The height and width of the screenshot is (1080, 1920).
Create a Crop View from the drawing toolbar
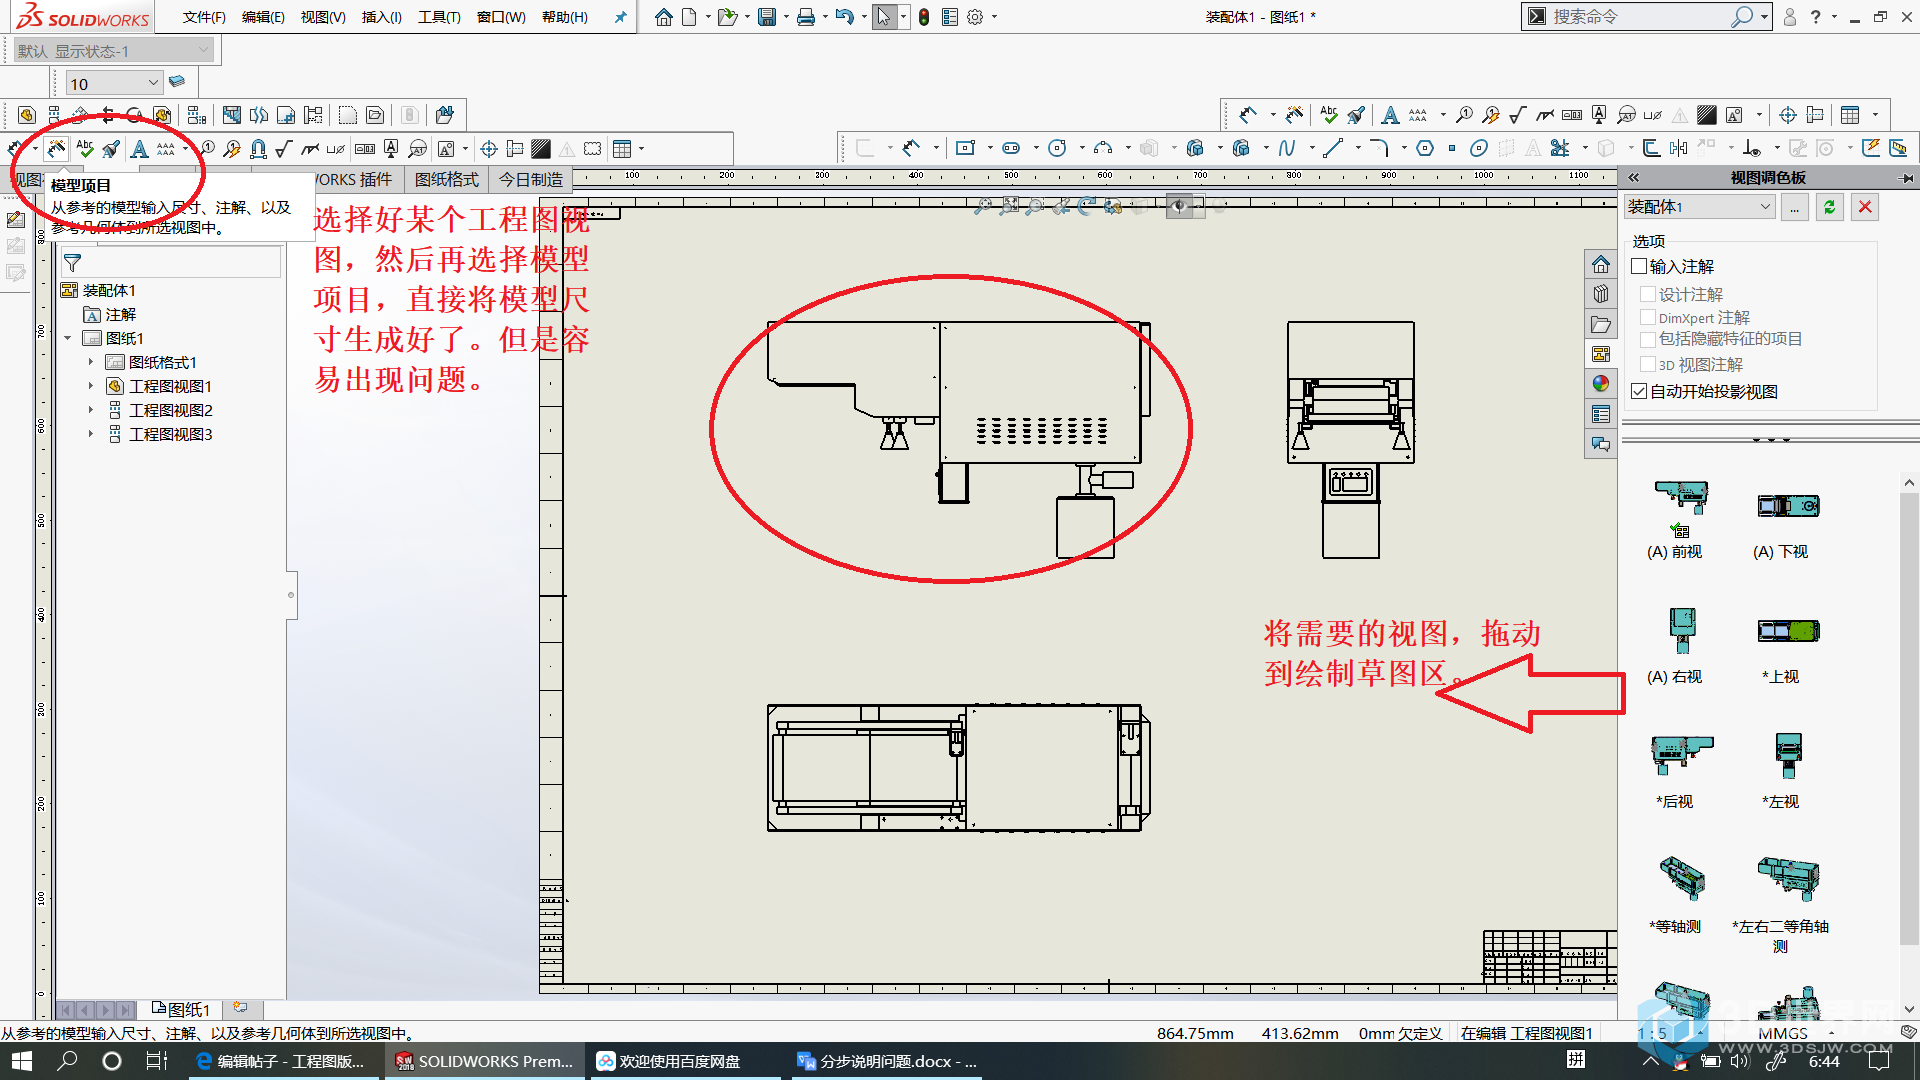(x=286, y=115)
